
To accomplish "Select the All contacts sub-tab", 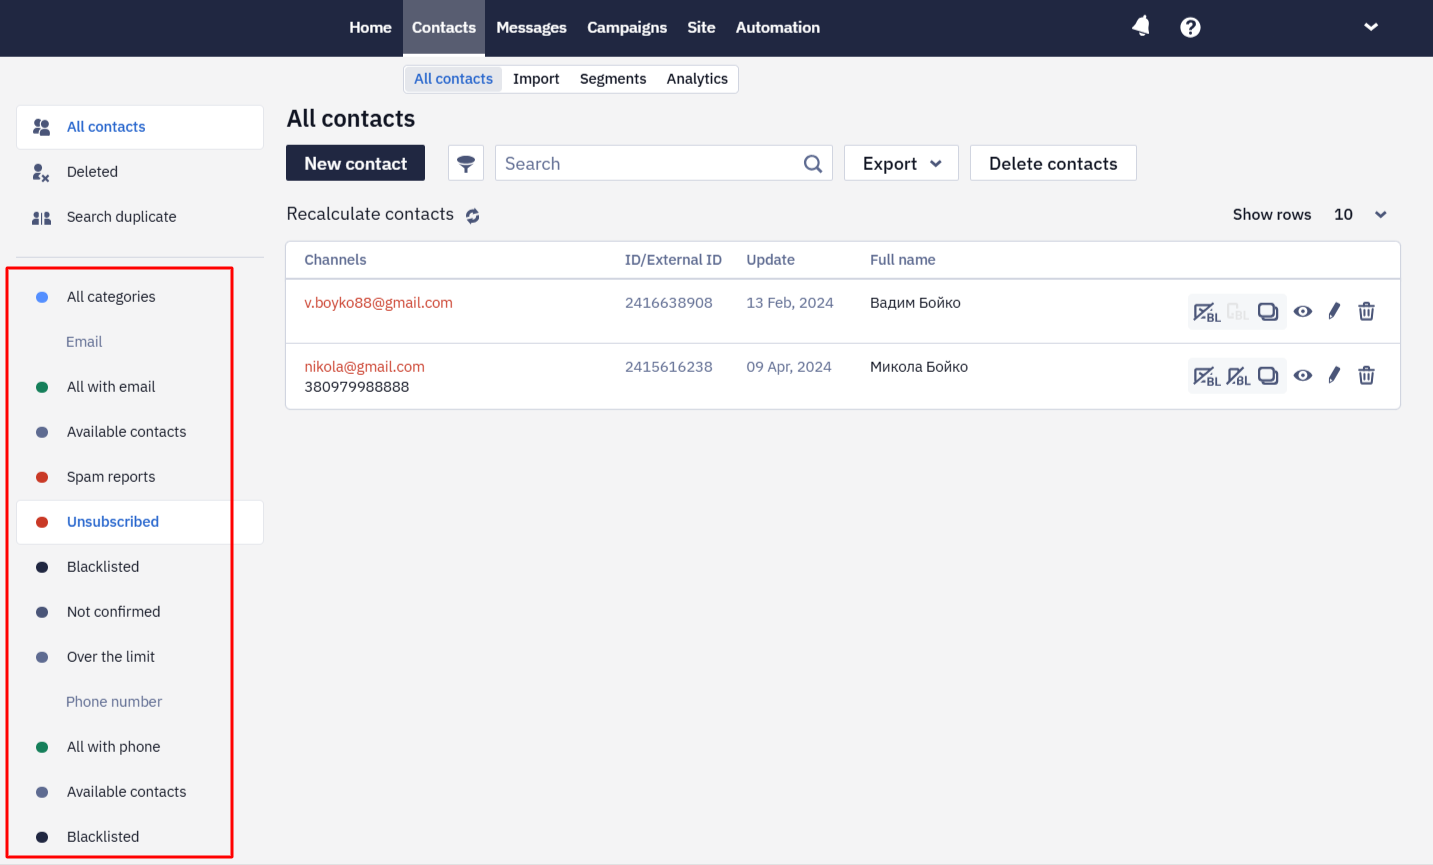I will pos(453,79).
